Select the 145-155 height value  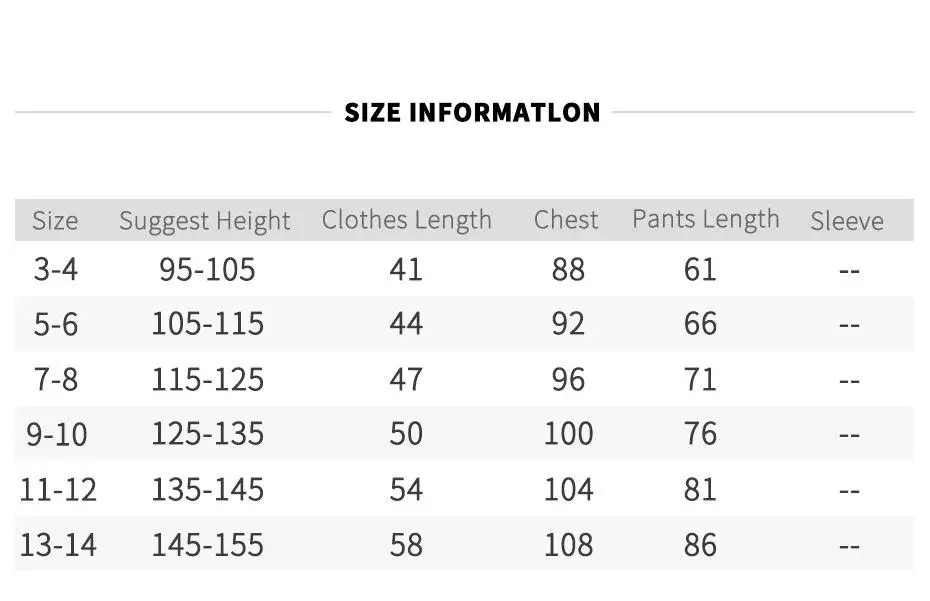pyautogui.click(x=207, y=544)
